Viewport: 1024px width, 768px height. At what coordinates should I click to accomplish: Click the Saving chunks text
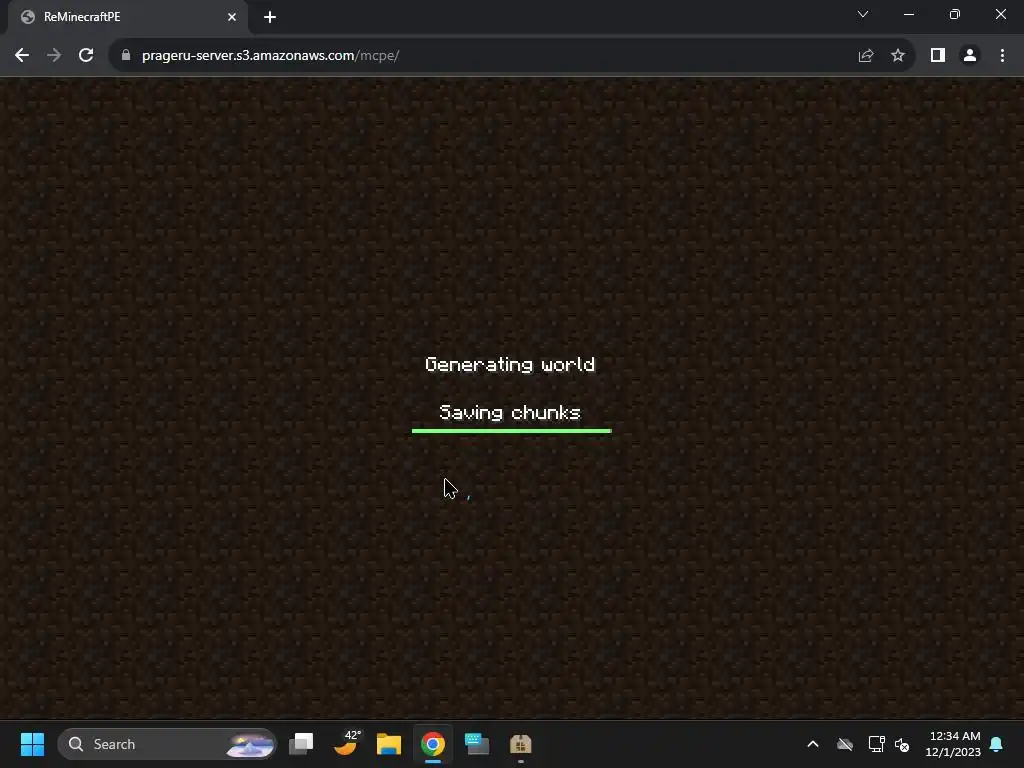[x=510, y=413]
